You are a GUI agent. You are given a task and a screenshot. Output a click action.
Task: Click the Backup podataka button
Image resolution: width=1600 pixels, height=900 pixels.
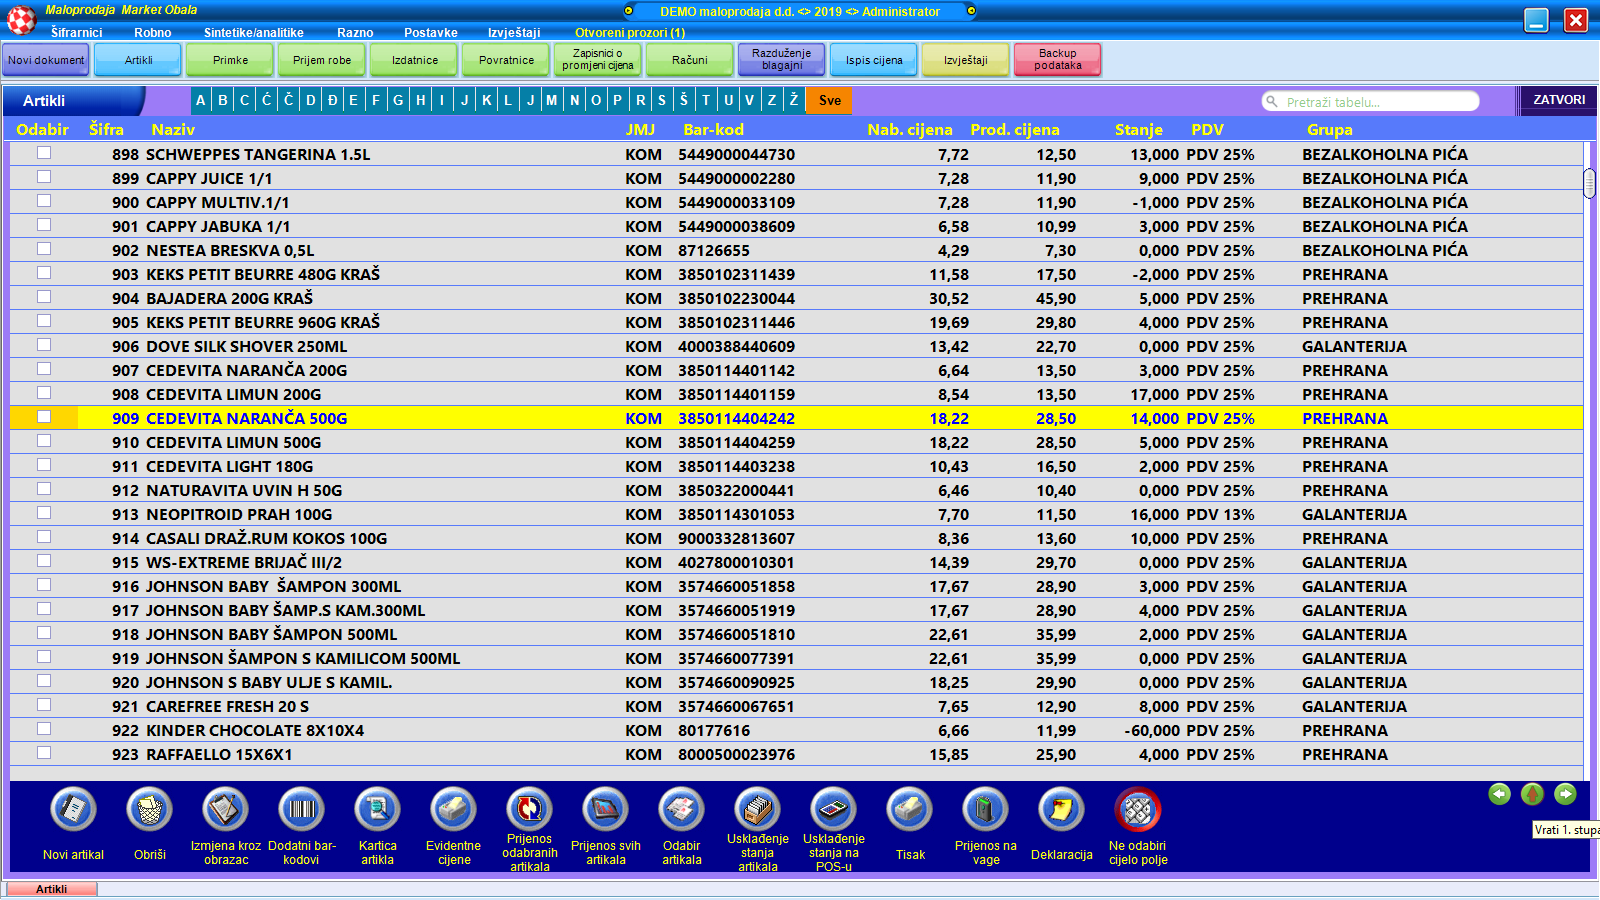pos(1057,60)
